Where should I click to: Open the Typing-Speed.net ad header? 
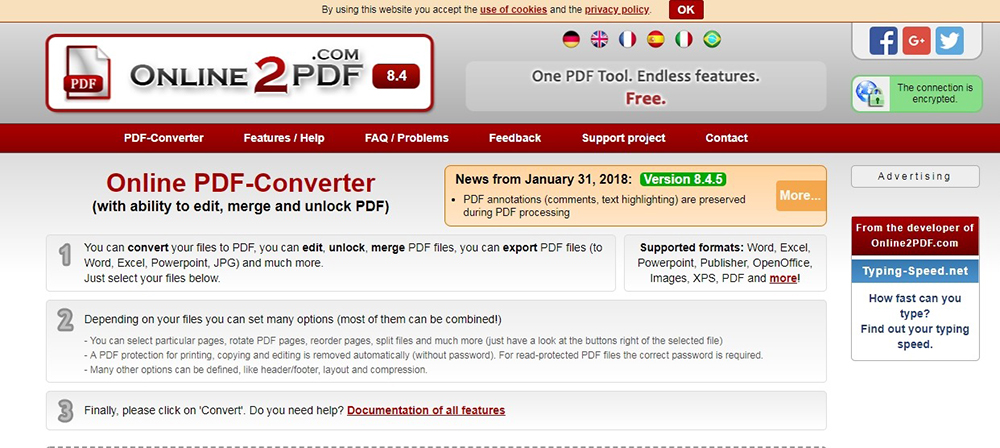pyautogui.click(x=915, y=271)
